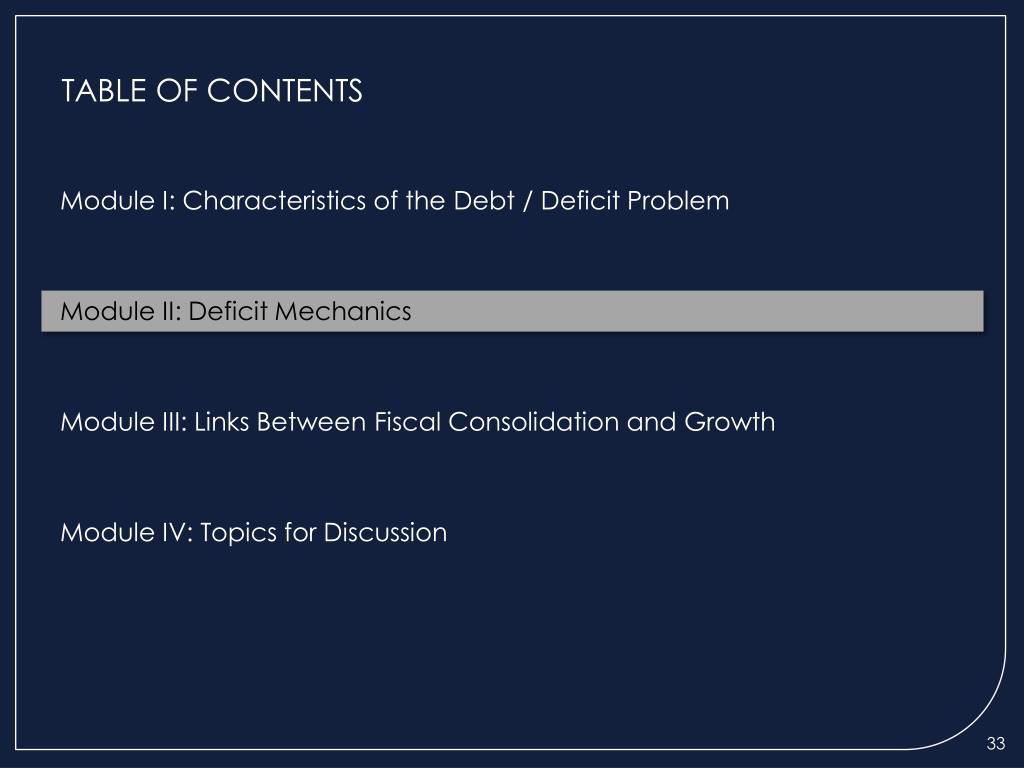1024x768 pixels.
Task: Click the word "Characteristics" in Module I
Action: (274, 200)
